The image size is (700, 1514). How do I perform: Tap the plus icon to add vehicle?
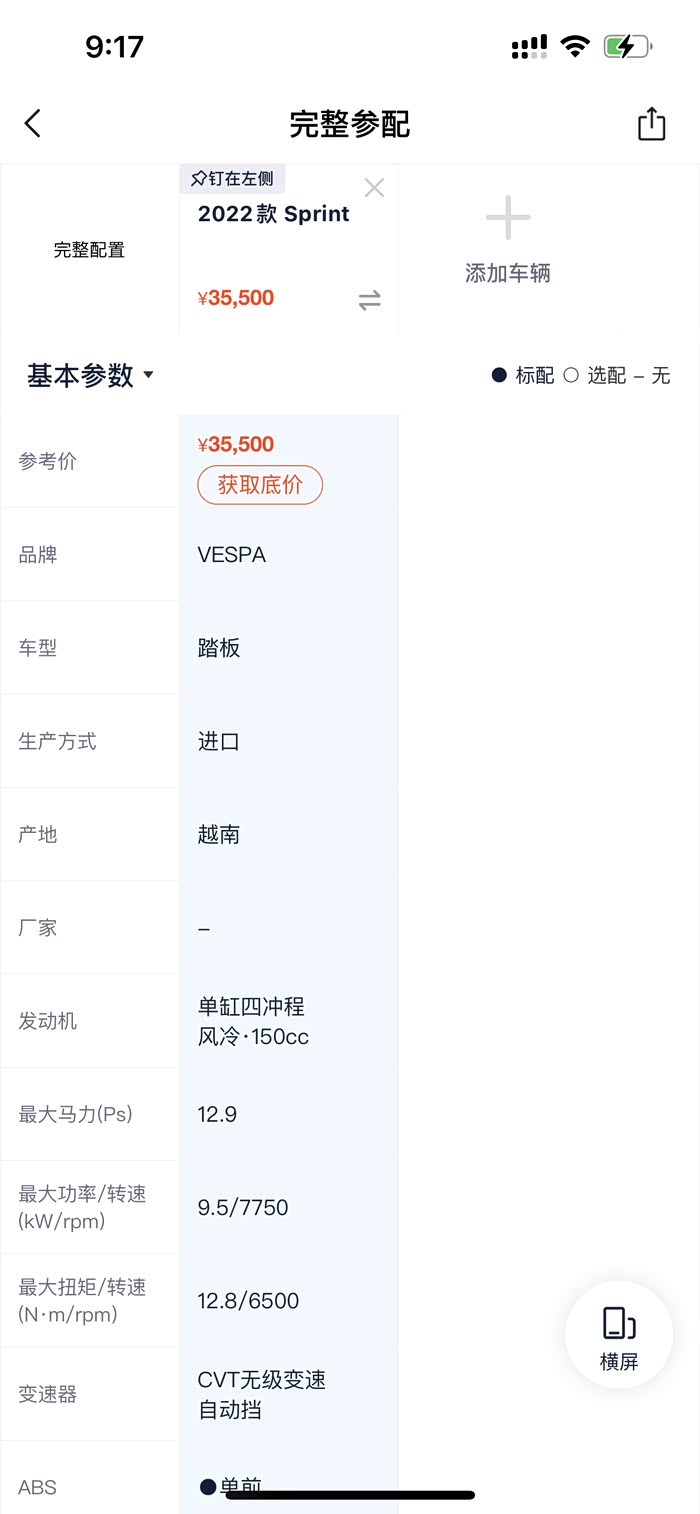[x=508, y=218]
